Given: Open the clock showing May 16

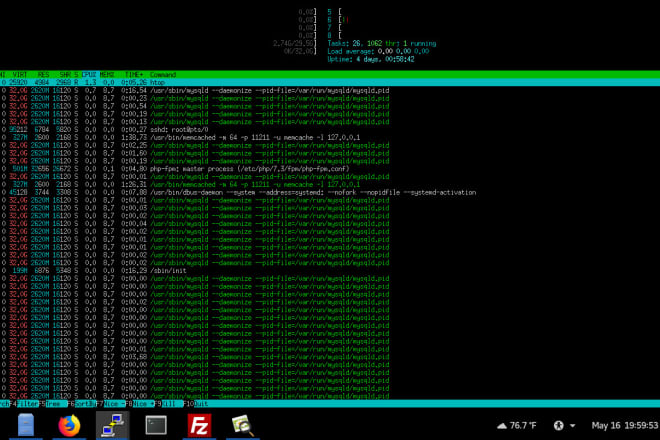Looking at the screenshot, I should tap(625, 426).
